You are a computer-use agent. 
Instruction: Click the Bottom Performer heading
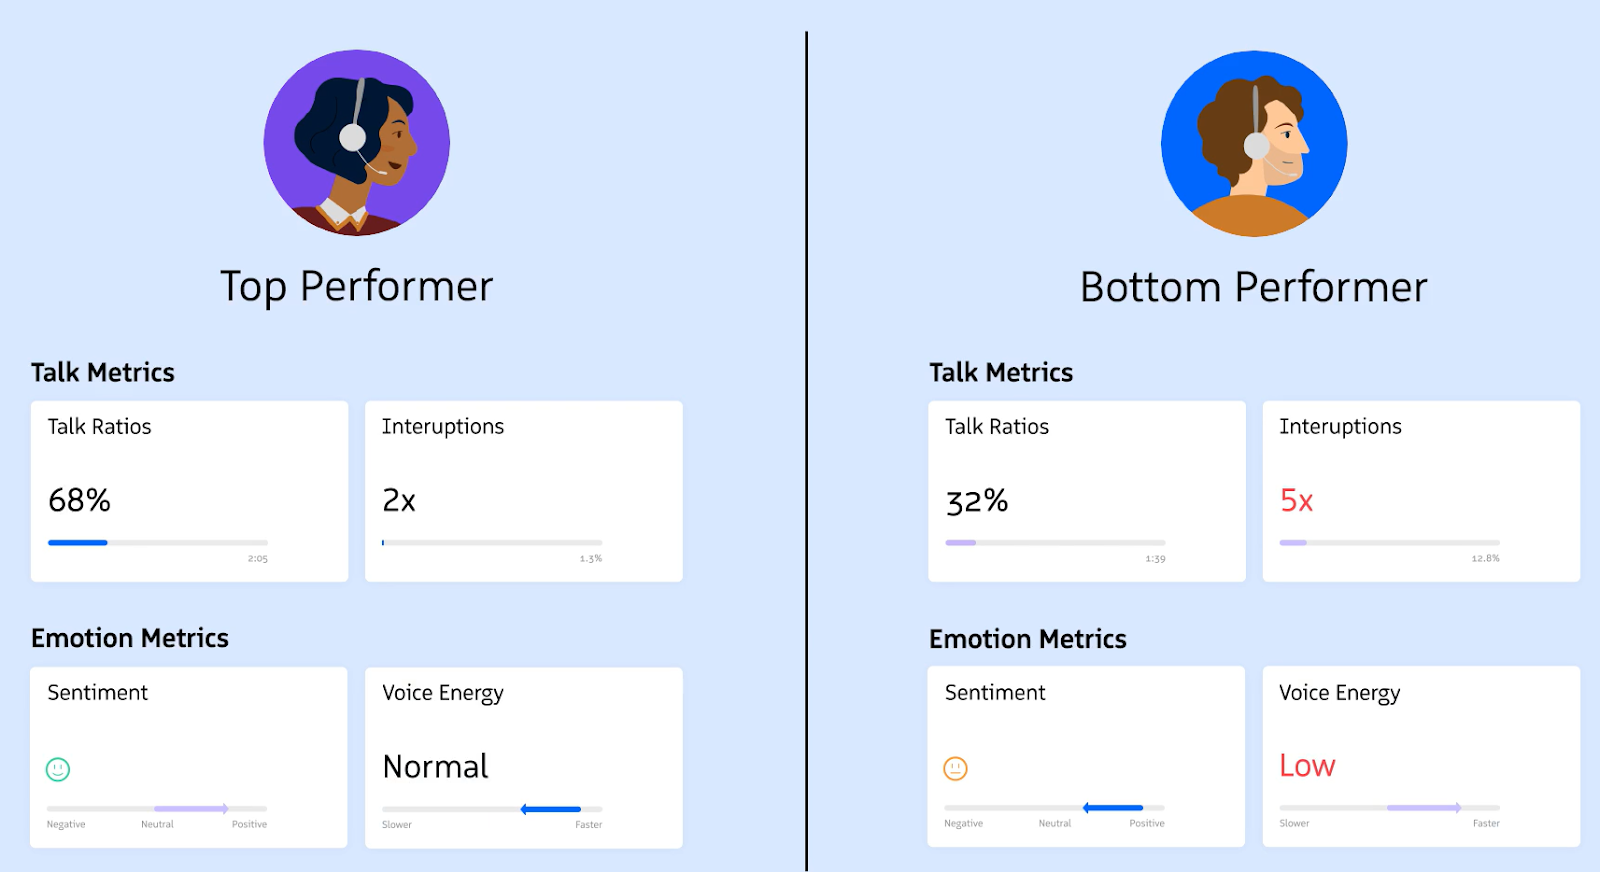(1253, 288)
